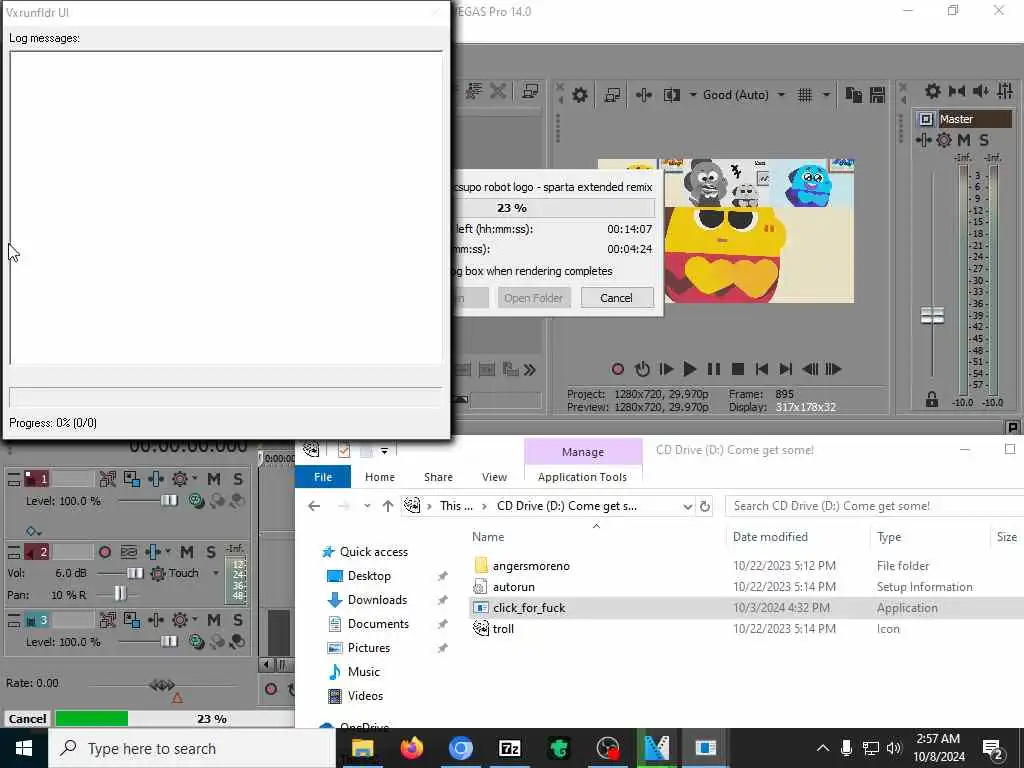Open Quick Access Toolbar customize arrow
This screenshot has width=1024, height=768.
point(385,451)
